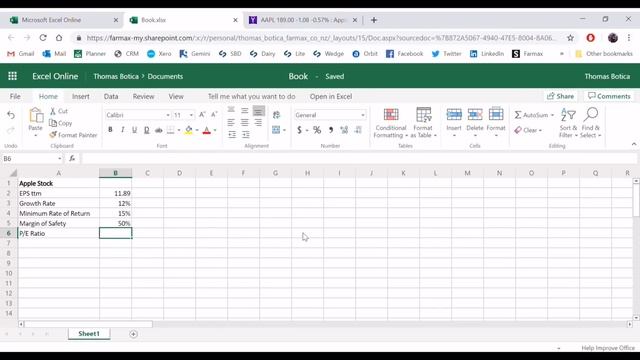The image size is (640, 360).
Task: Open the Find & Select menu
Action: [x=591, y=123]
